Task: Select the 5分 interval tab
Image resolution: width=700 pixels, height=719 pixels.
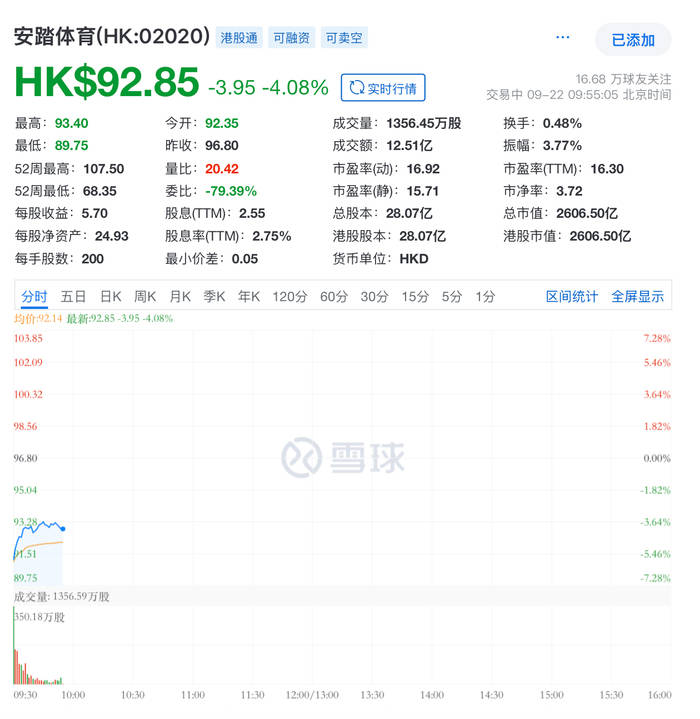Action: [452, 296]
